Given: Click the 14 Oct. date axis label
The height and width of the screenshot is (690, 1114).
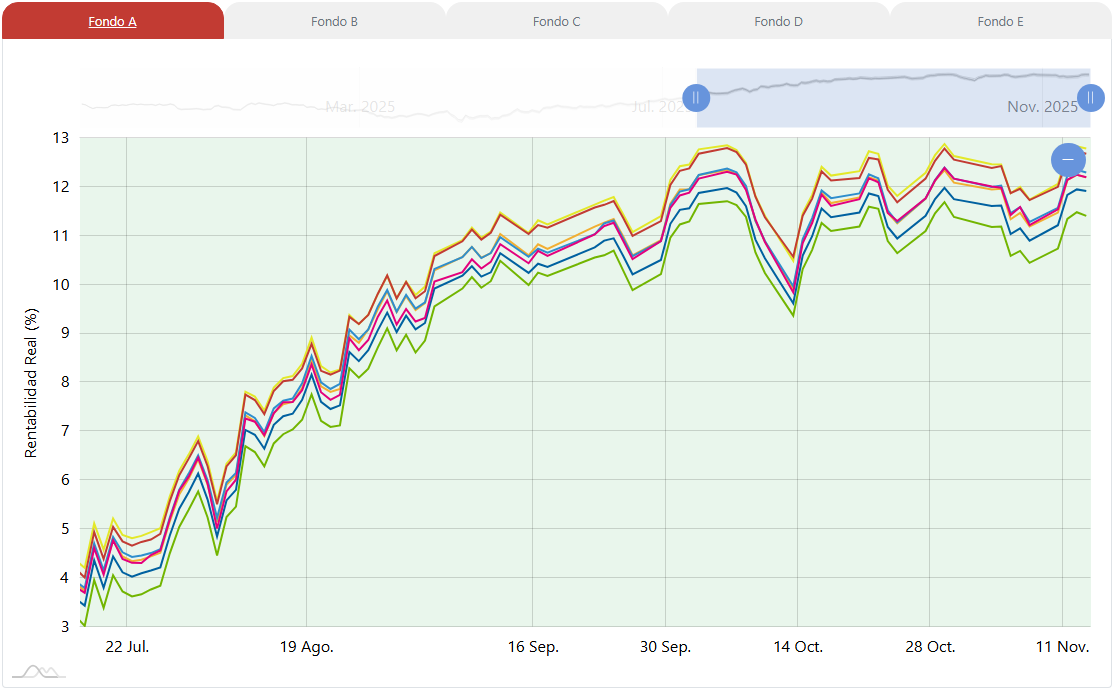Looking at the screenshot, I should tap(797, 647).
